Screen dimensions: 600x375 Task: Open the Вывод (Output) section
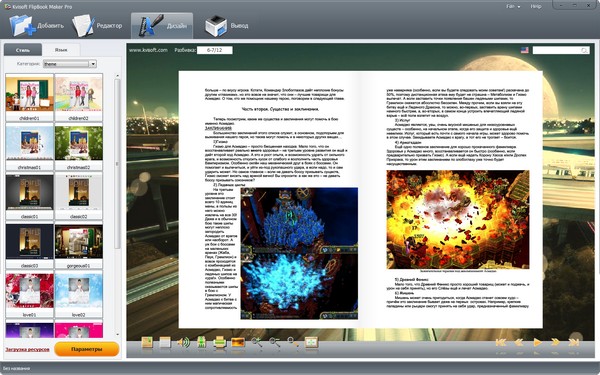(x=227, y=26)
